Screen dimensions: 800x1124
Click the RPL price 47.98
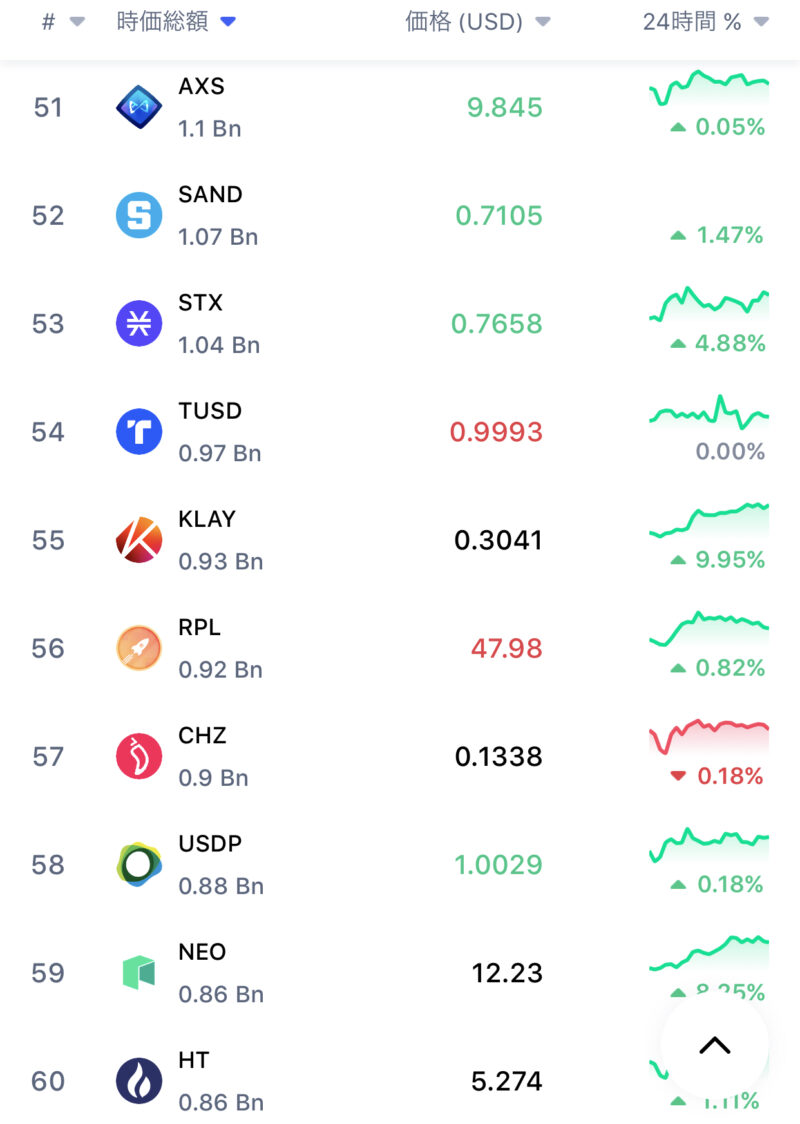[506, 648]
